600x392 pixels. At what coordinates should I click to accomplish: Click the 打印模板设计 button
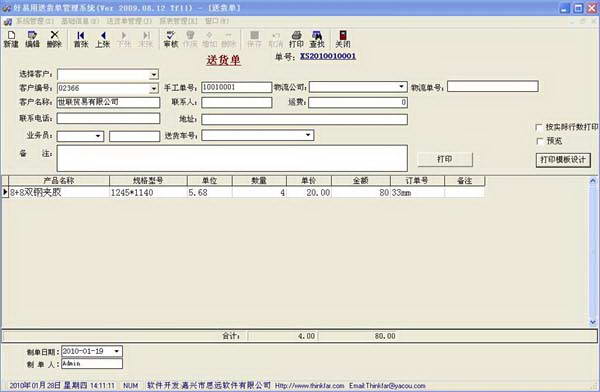[x=563, y=160]
